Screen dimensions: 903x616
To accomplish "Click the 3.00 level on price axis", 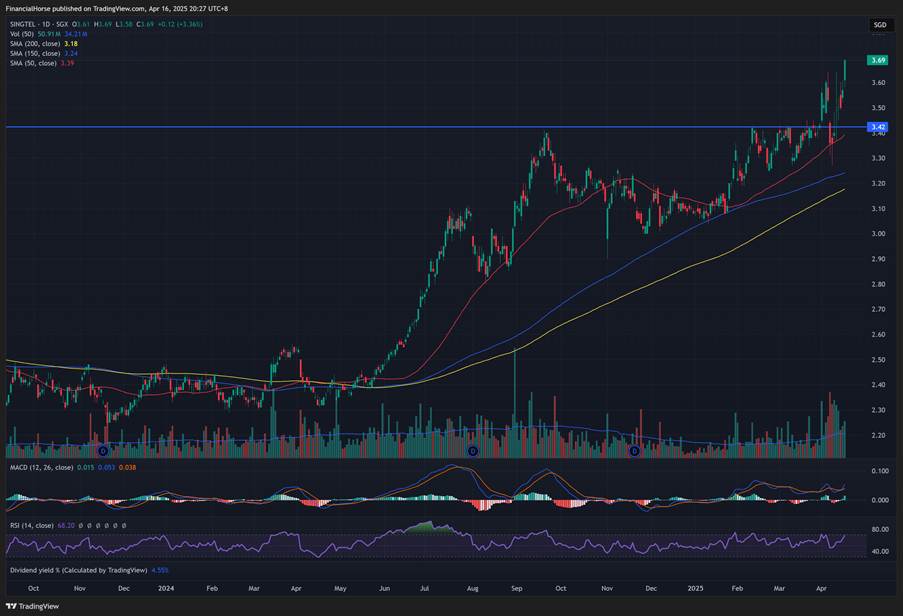I will pyautogui.click(x=878, y=234).
